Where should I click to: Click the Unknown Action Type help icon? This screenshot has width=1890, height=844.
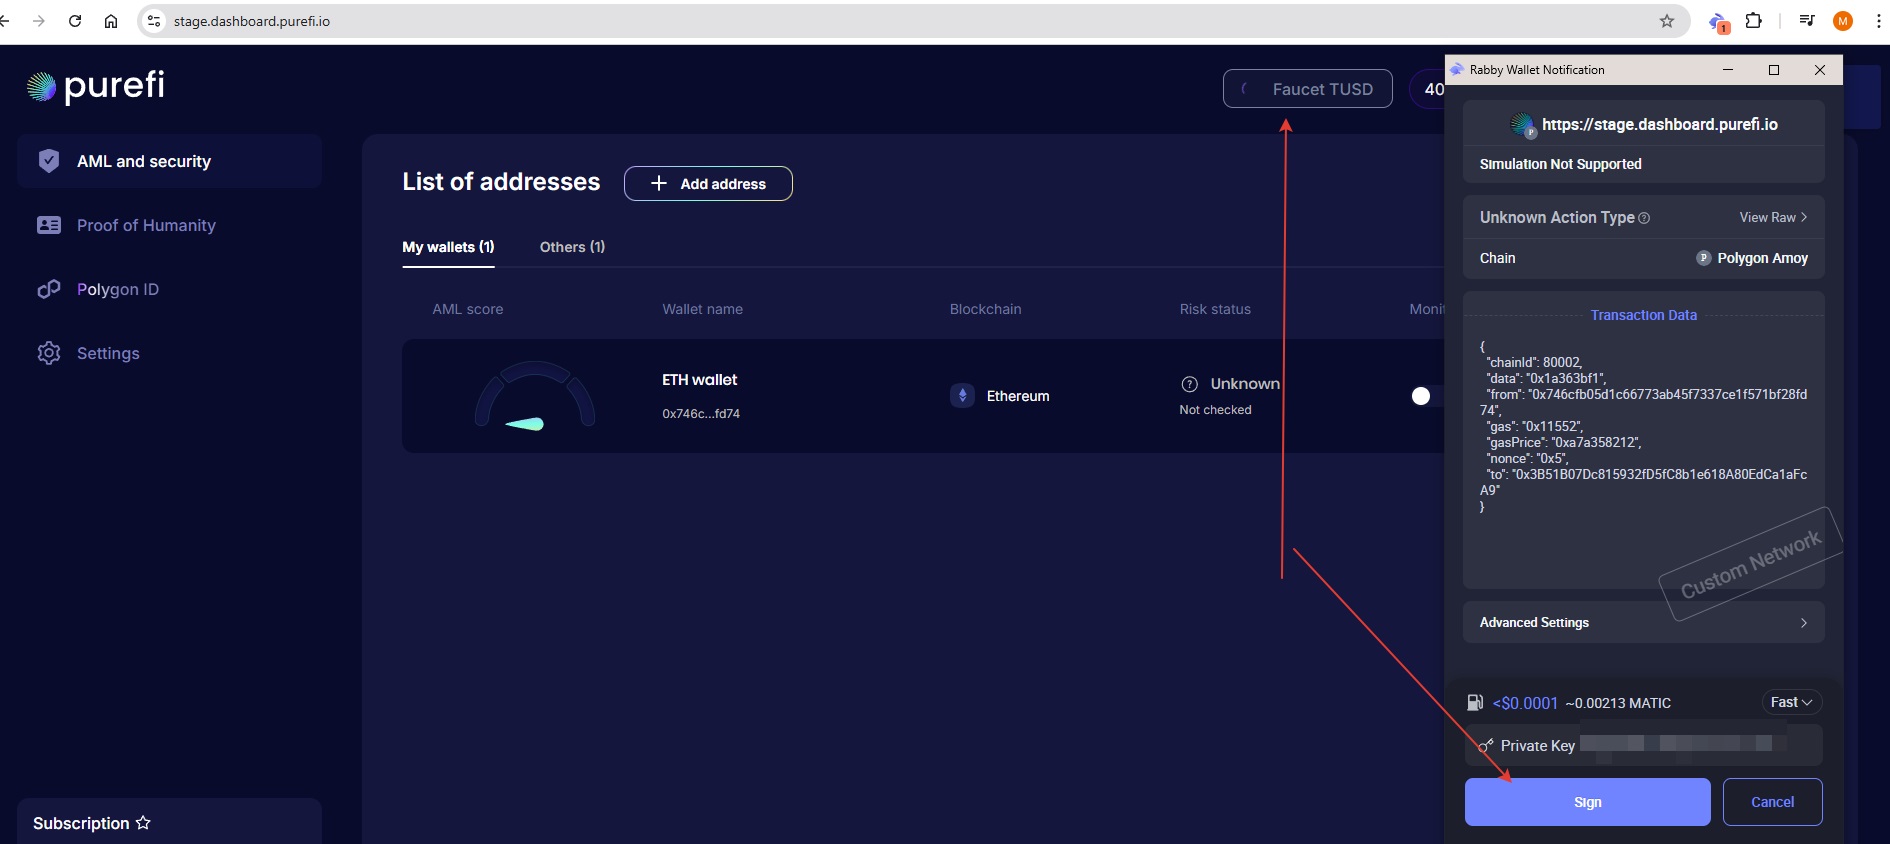coord(1644,218)
